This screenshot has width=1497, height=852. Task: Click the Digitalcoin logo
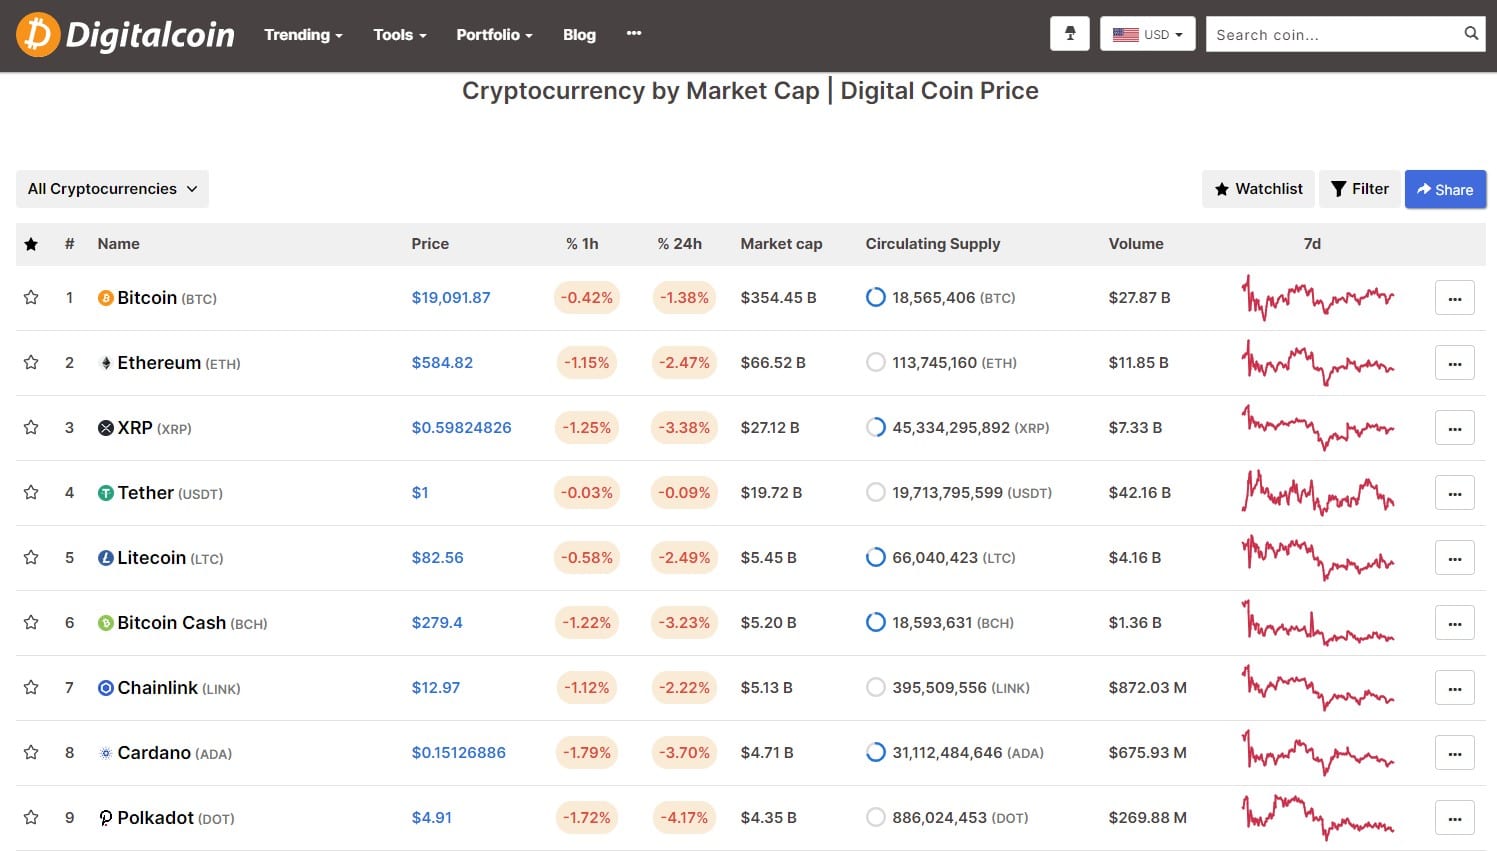[x=126, y=35]
